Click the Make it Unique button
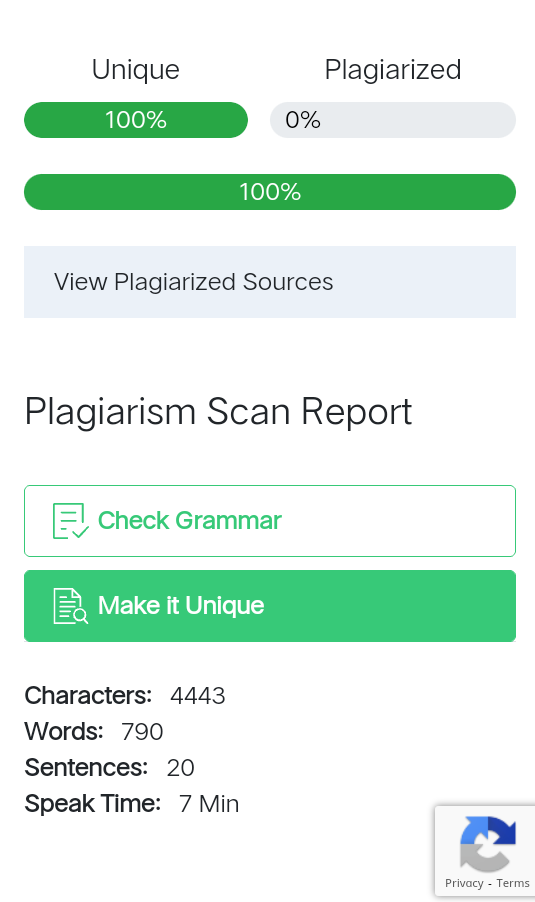 pos(270,606)
